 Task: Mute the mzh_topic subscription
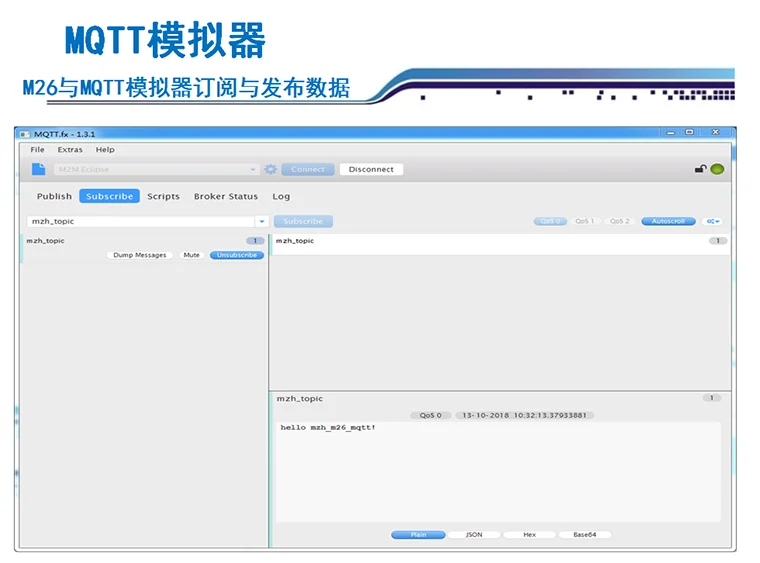(191, 255)
